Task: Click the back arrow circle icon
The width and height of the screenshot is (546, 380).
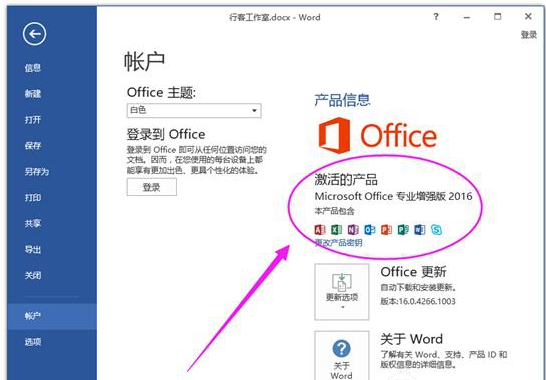Action: [34, 34]
